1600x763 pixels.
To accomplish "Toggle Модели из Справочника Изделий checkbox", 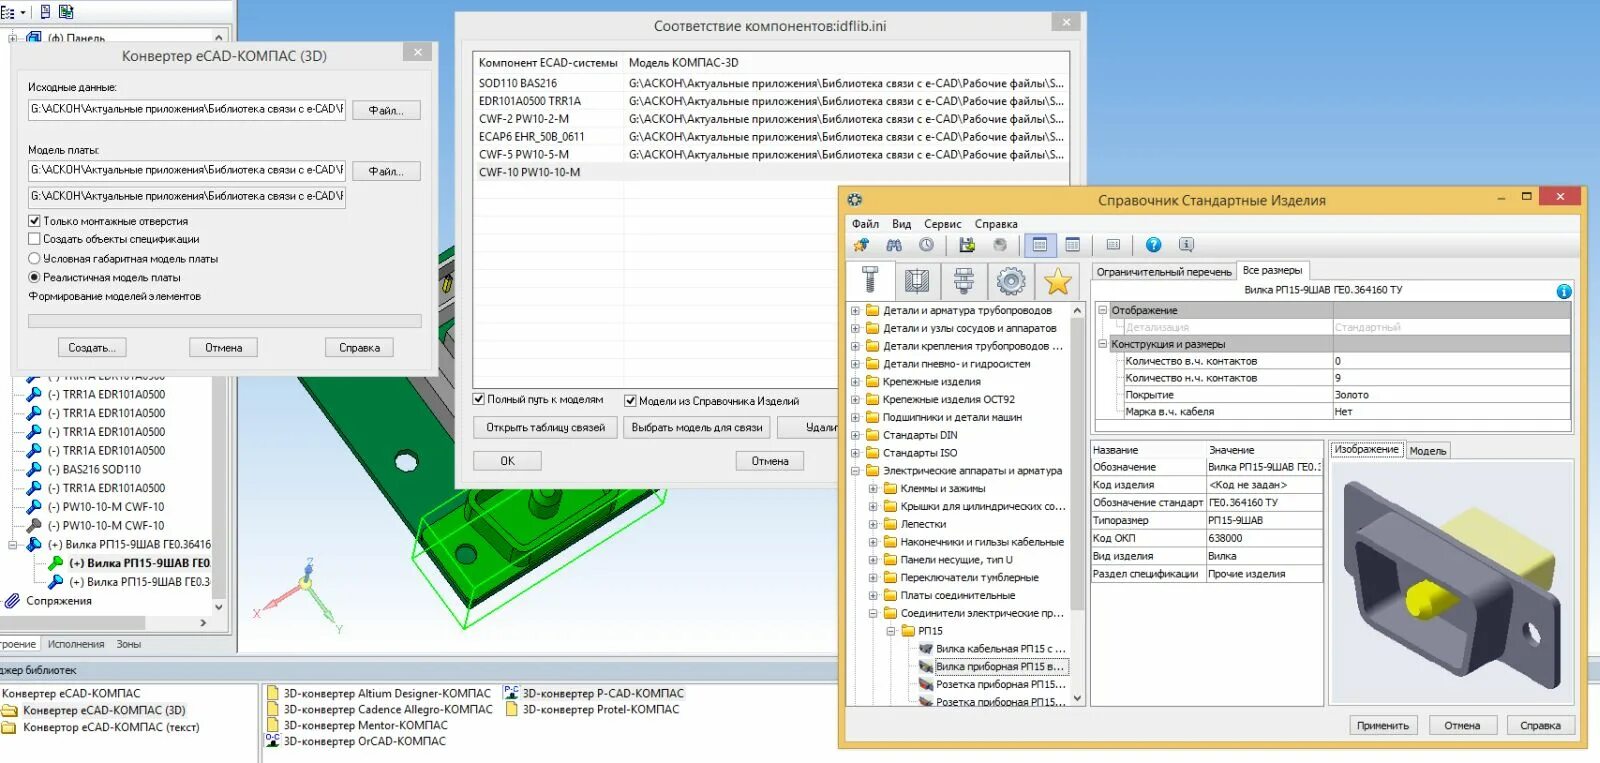I will pos(630,401).
